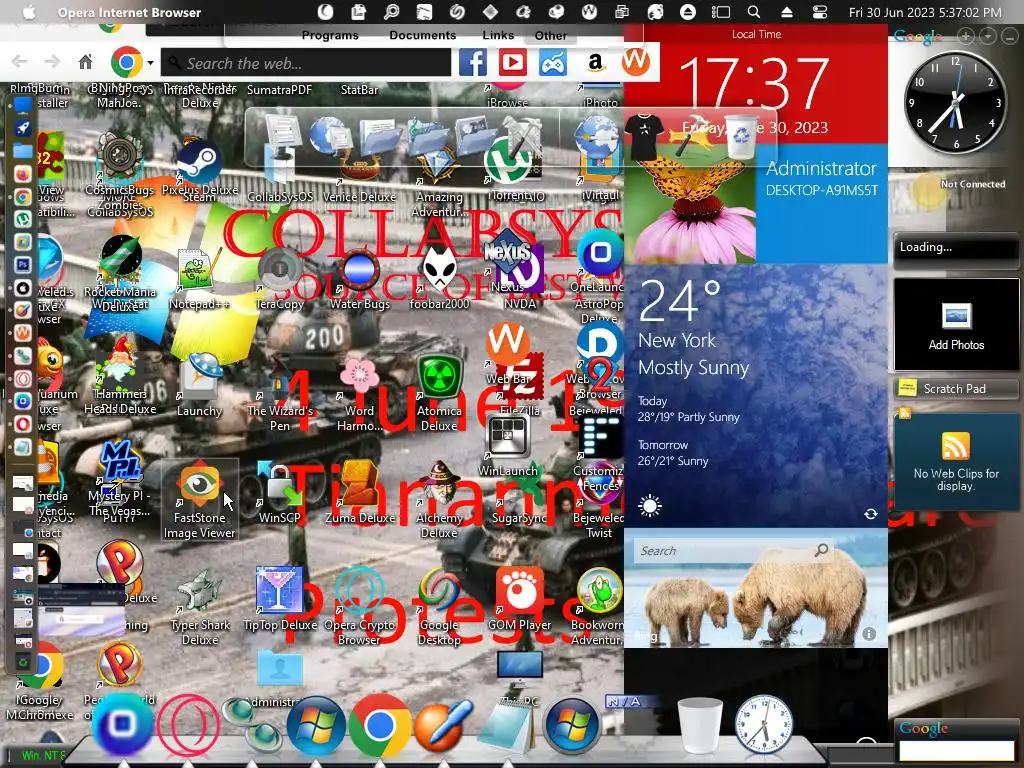Click the clock icon in the dock

[763, 725]
